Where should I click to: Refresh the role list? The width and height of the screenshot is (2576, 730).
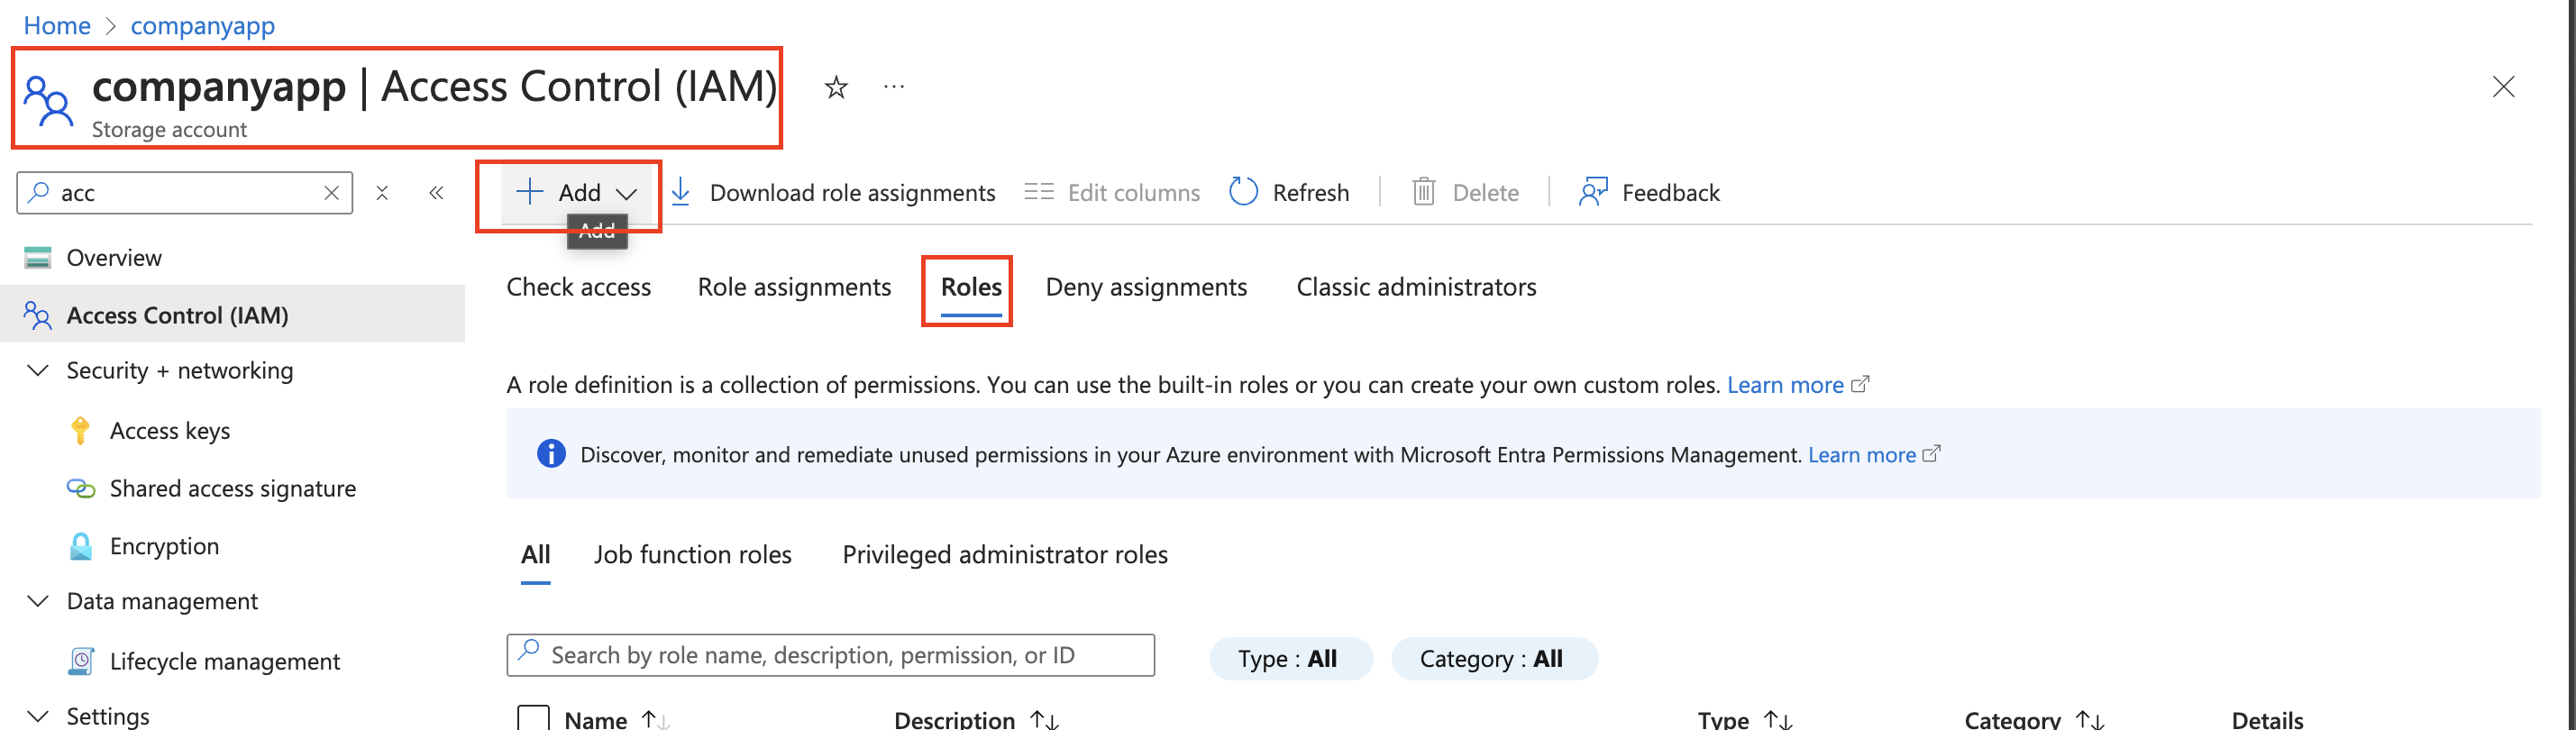[1289, 192]
